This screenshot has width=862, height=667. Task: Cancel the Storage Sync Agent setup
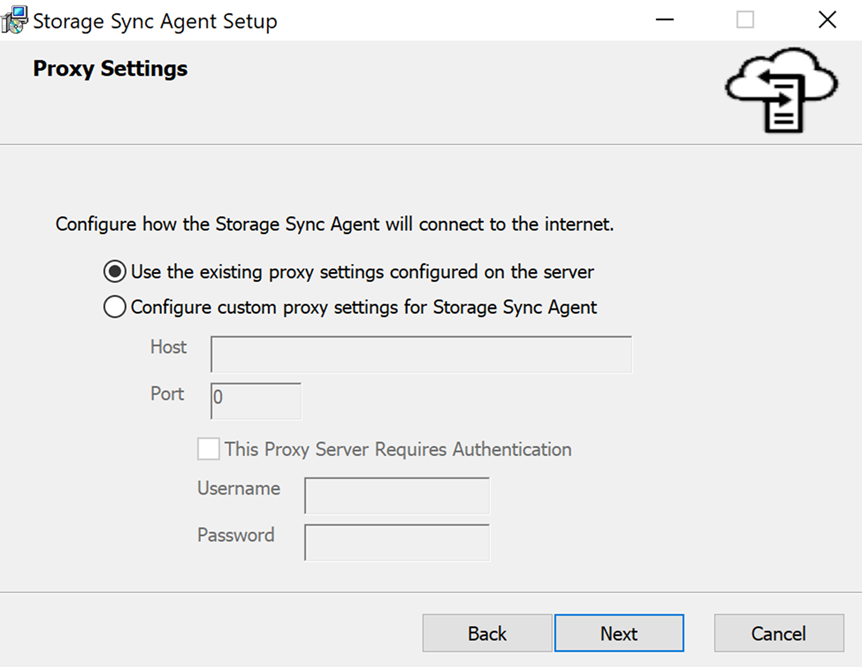tap(778, 633)
